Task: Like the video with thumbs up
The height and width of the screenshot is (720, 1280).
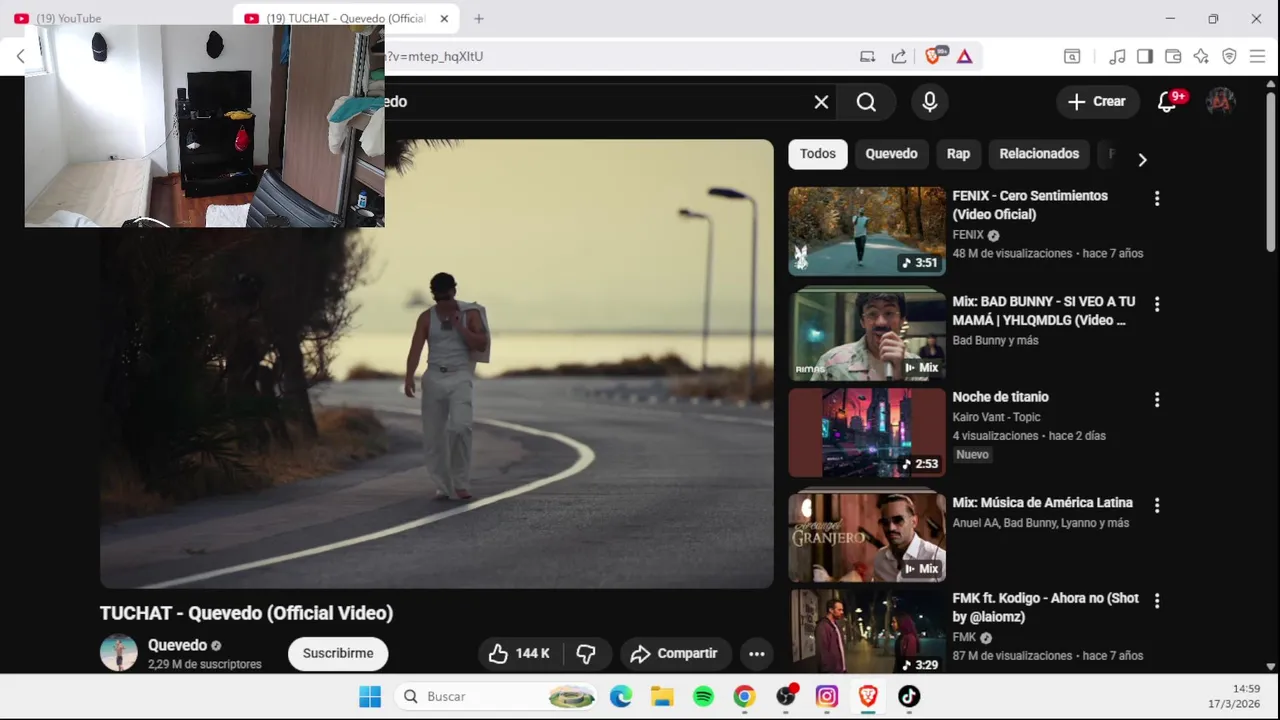Action: click(519, 653)
